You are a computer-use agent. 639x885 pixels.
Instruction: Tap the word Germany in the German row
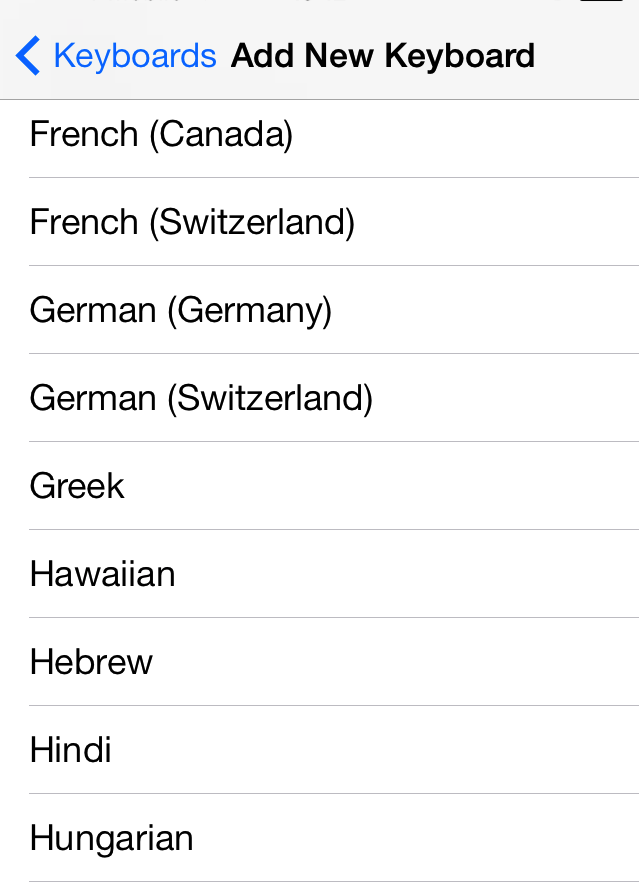click(x=248, y=310)
